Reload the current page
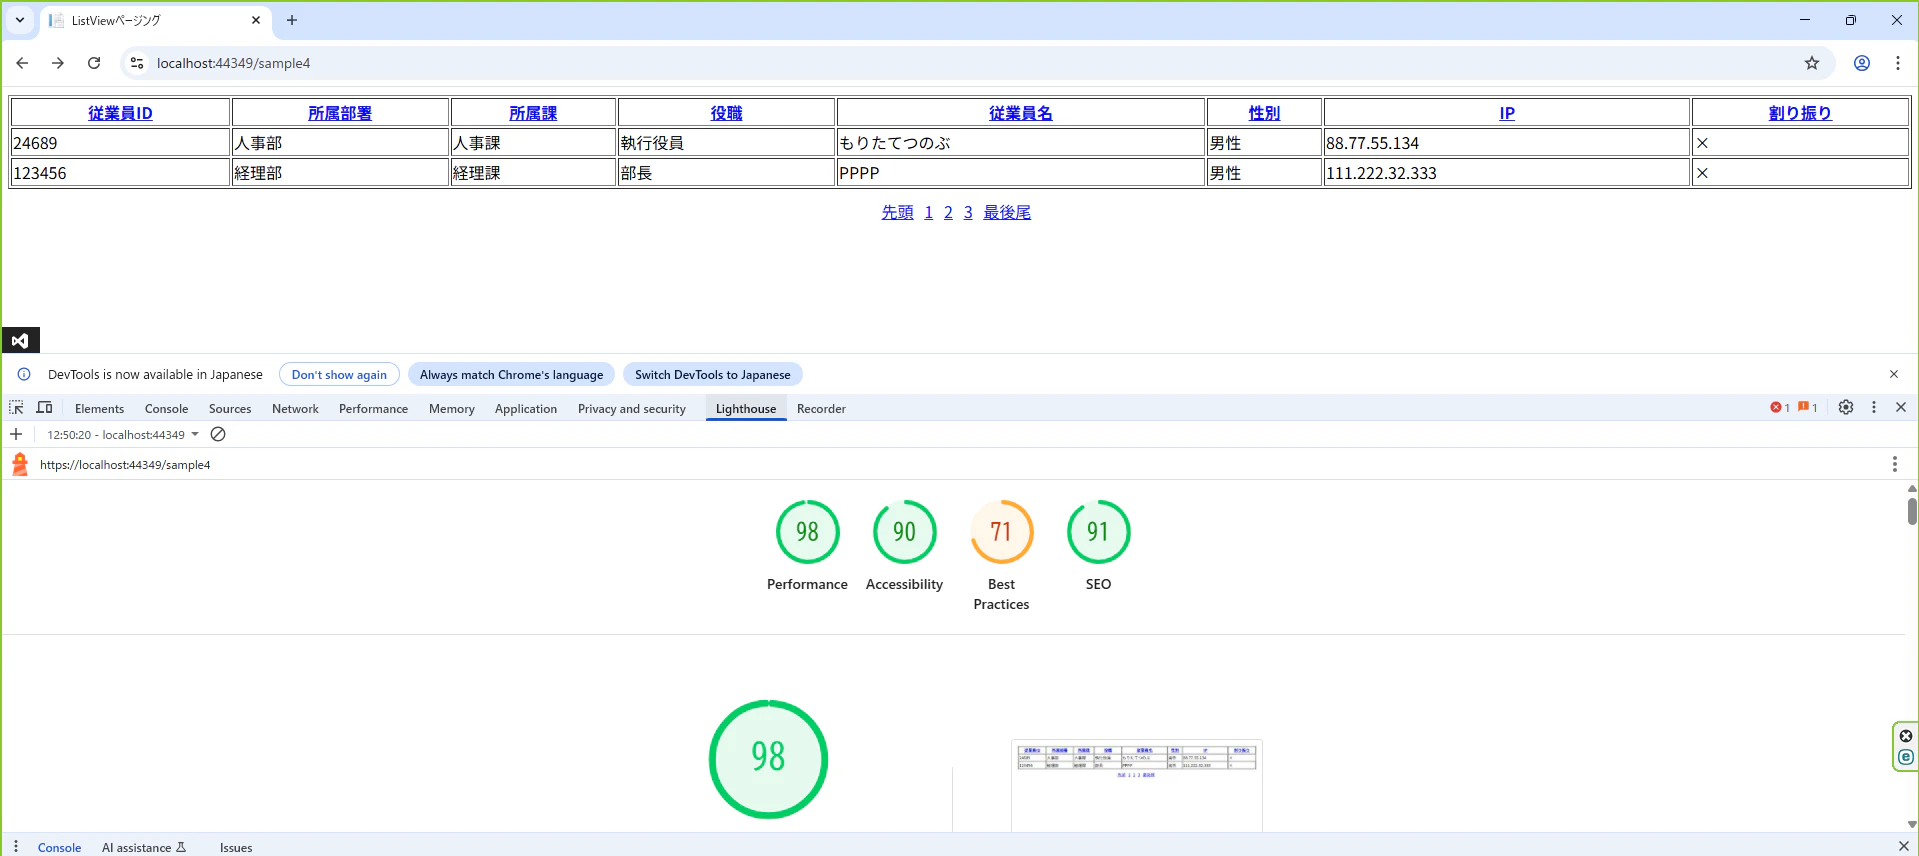This screenshot has height=856, width=1919. click(94, 63)
